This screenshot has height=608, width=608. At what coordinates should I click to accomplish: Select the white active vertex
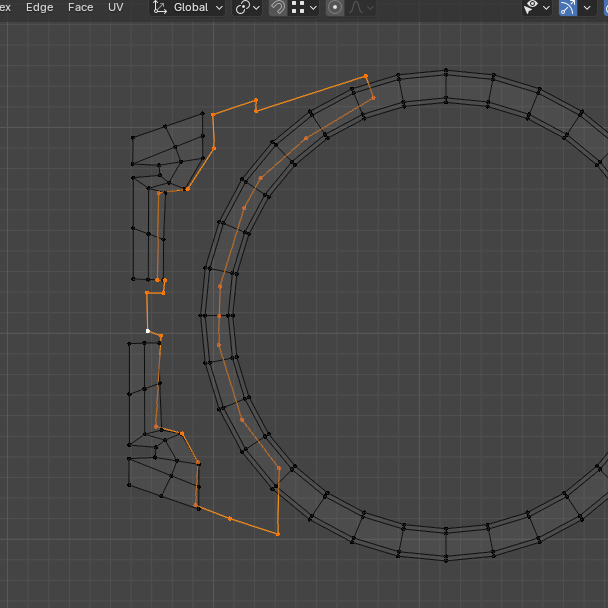148,331
